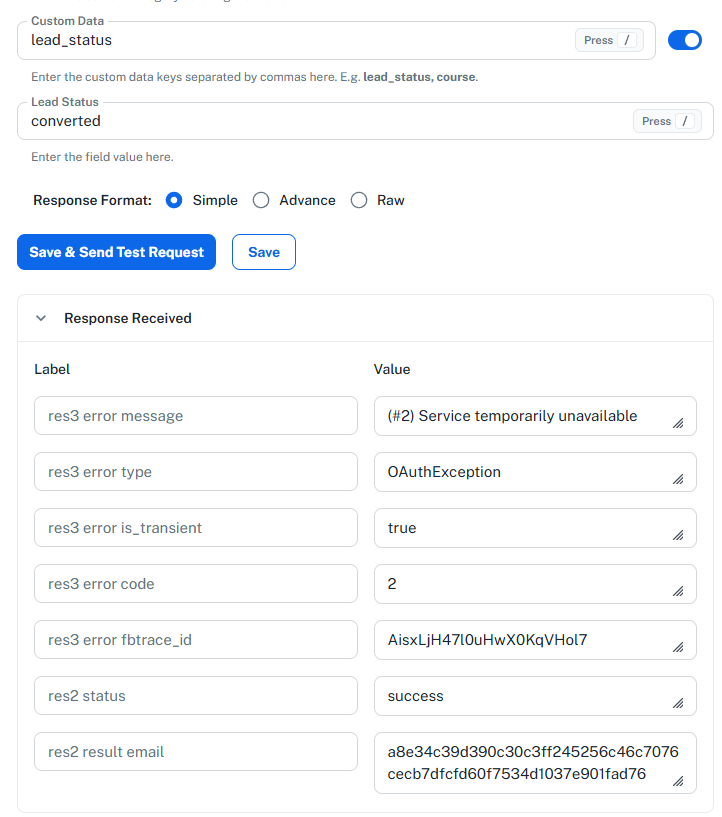The width and height of the screenshot is (722, 817).
Task: Click the res2 result email label field
Action: coord(196,752)
